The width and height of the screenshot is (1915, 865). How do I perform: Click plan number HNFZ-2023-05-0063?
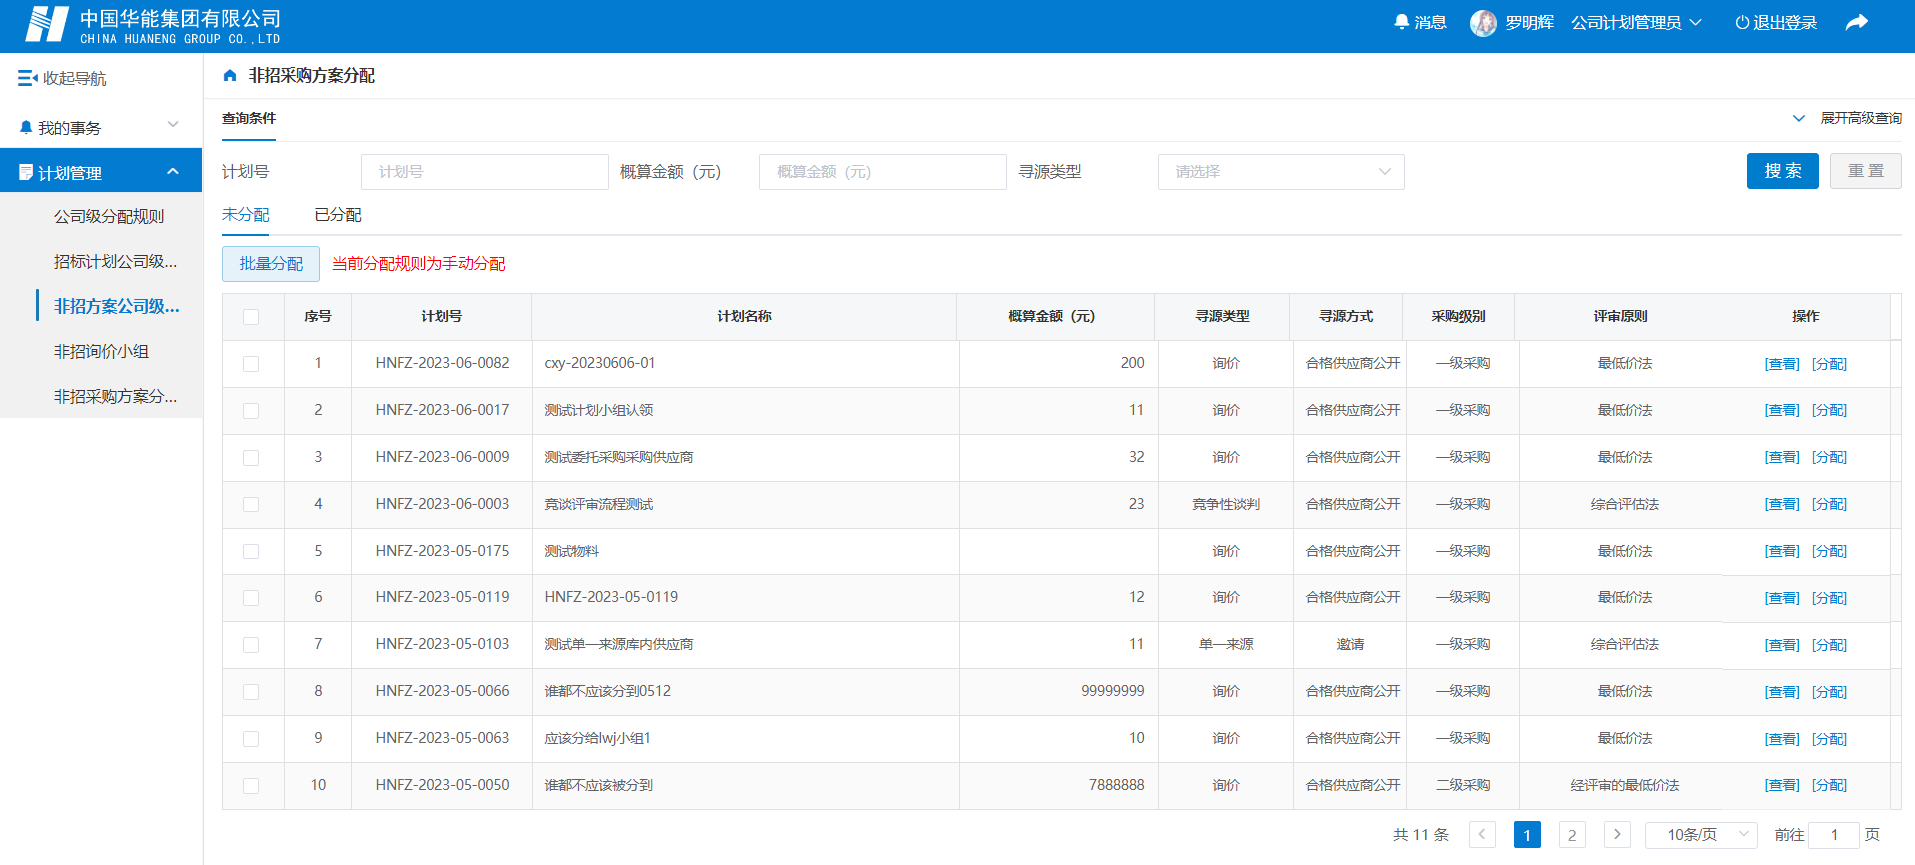point(442,738)
